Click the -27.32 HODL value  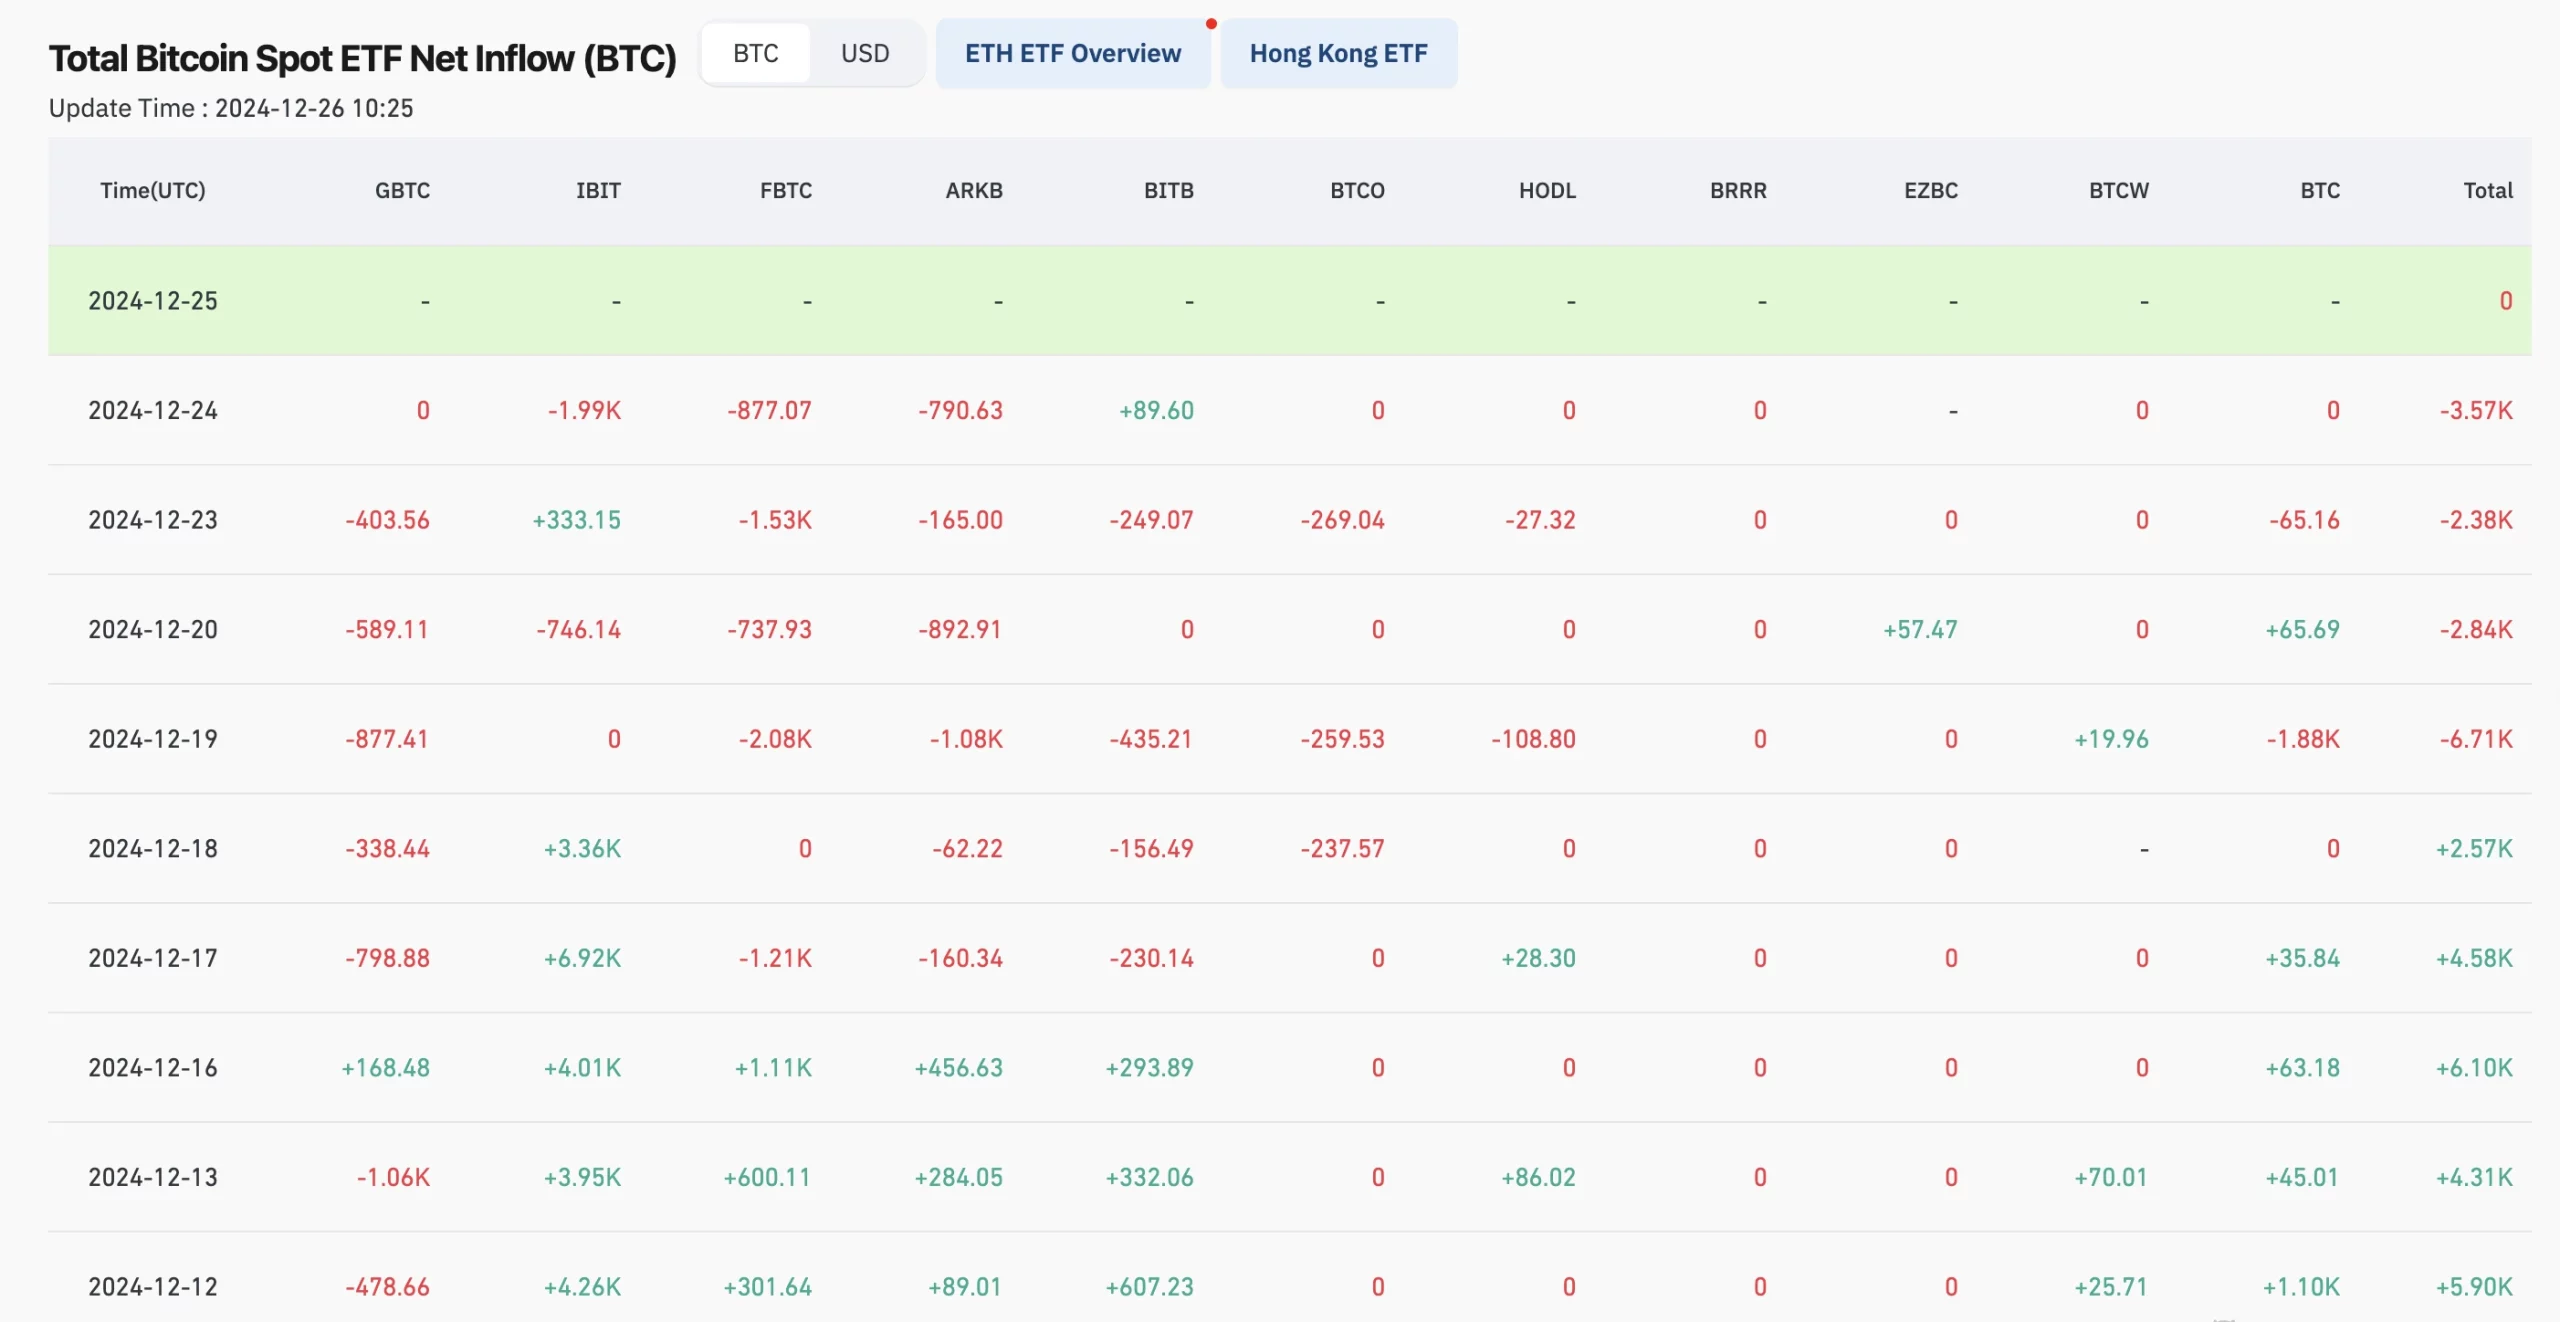1540,520
